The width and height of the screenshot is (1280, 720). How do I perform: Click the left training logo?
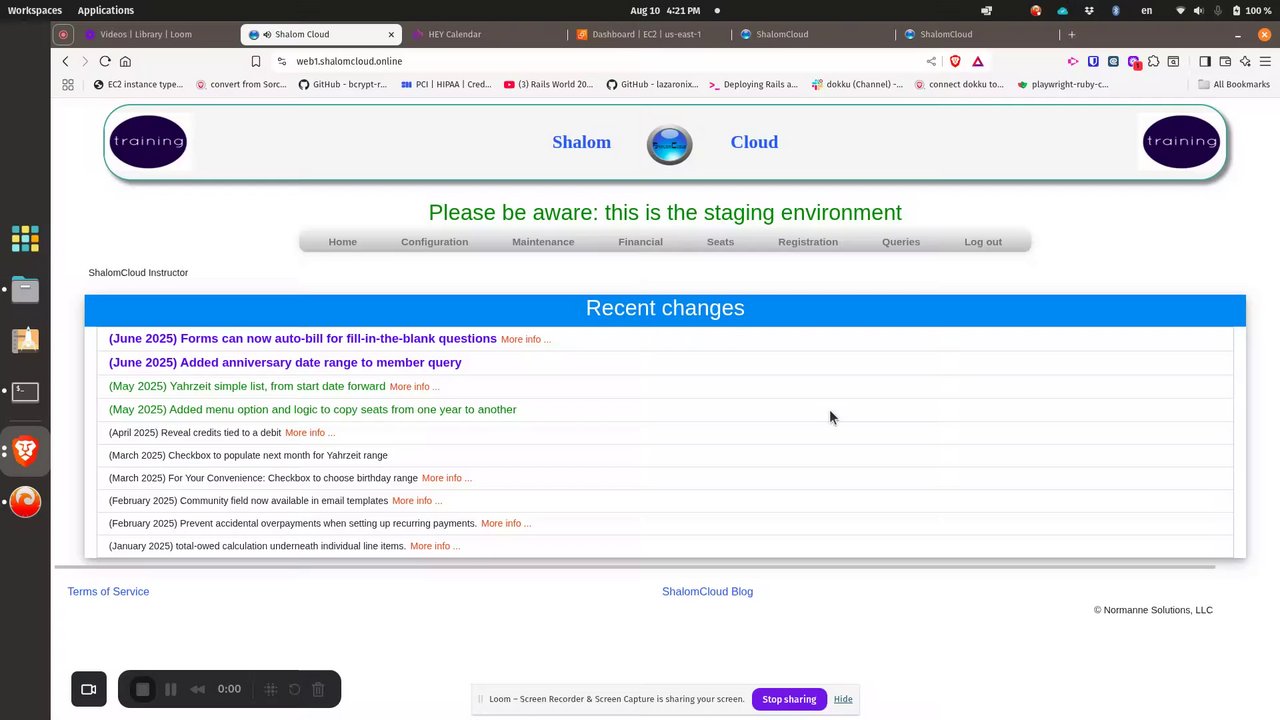tap(148, 141)
